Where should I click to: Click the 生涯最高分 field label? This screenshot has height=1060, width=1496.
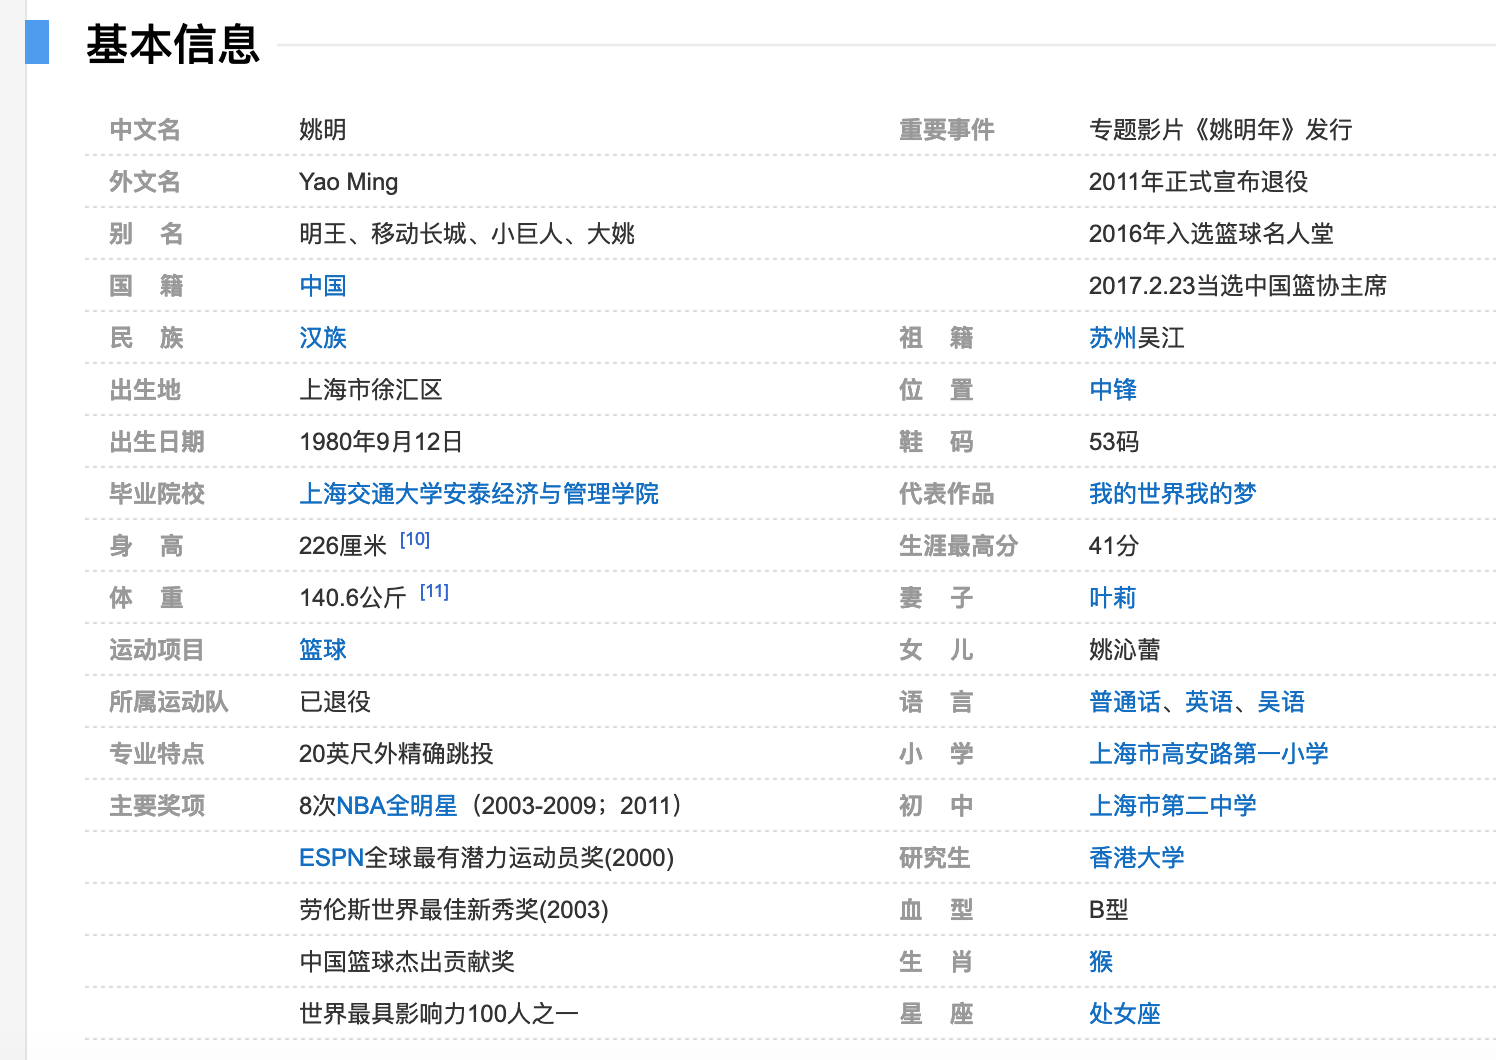(x=959, y=546)
